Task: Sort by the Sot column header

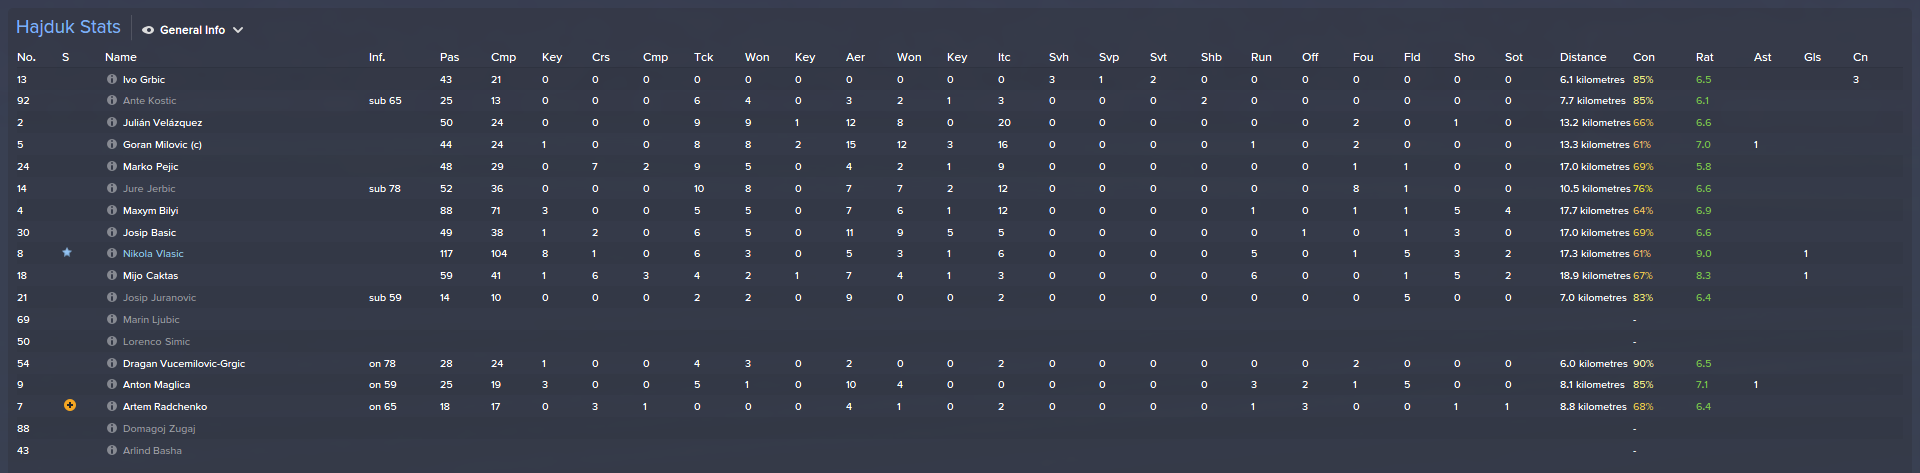Action: [1514, 57]
